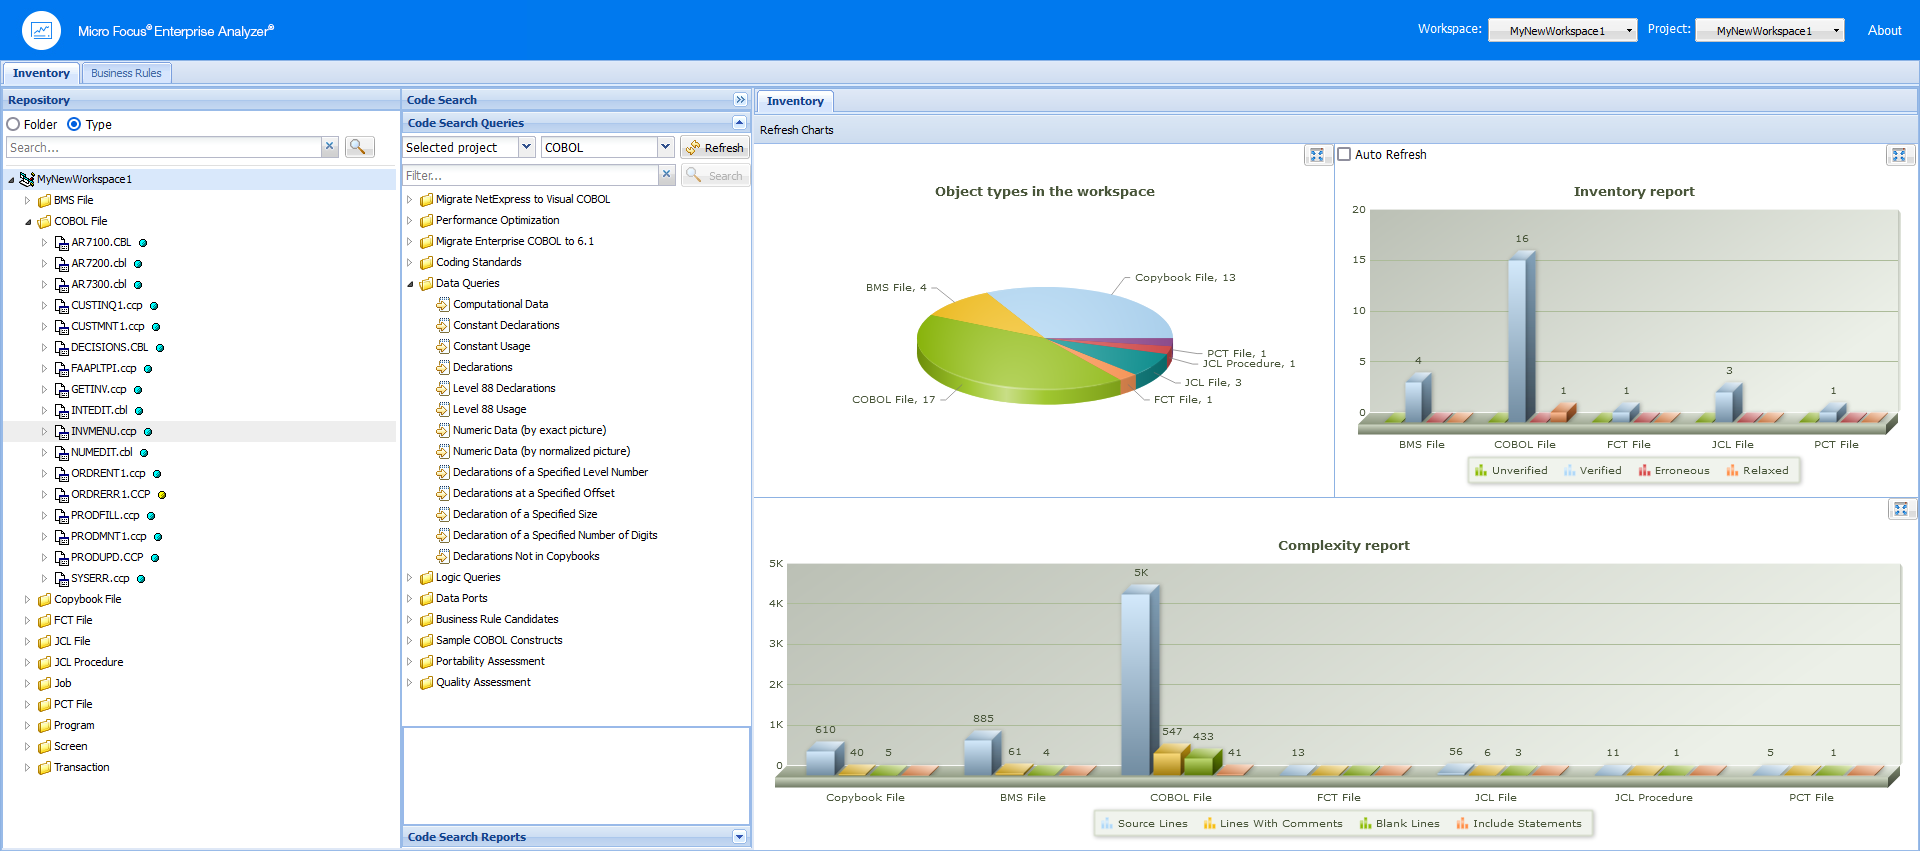Clear the code search filter field

point(667,175)
